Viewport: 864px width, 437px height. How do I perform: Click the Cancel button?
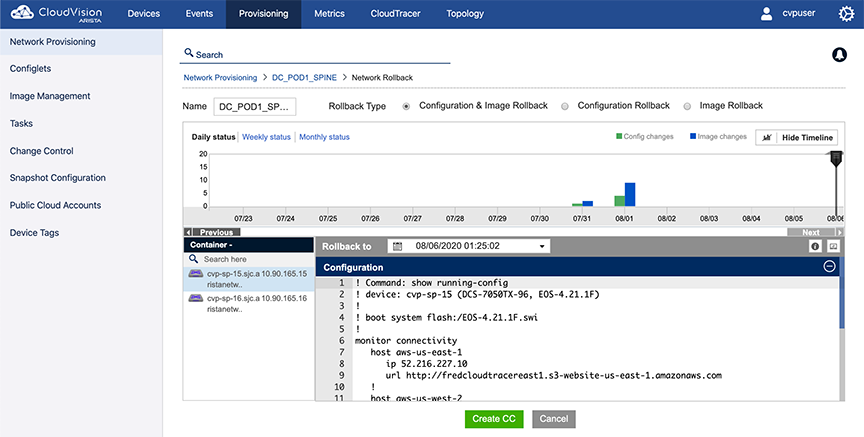554,419
